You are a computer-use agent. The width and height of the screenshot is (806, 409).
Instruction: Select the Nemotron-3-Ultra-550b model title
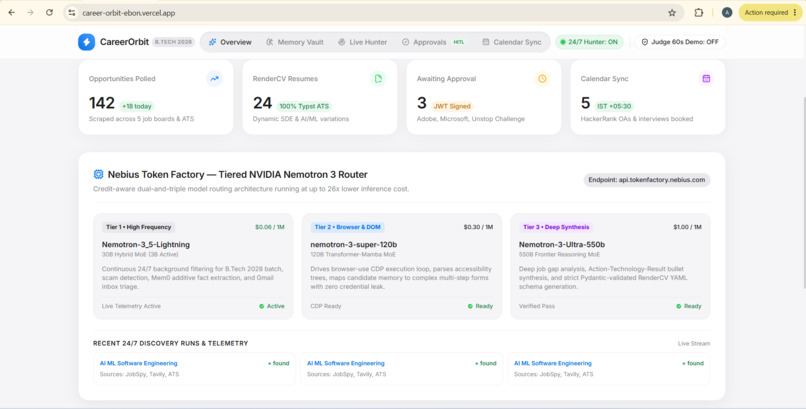tap(562, 245)
